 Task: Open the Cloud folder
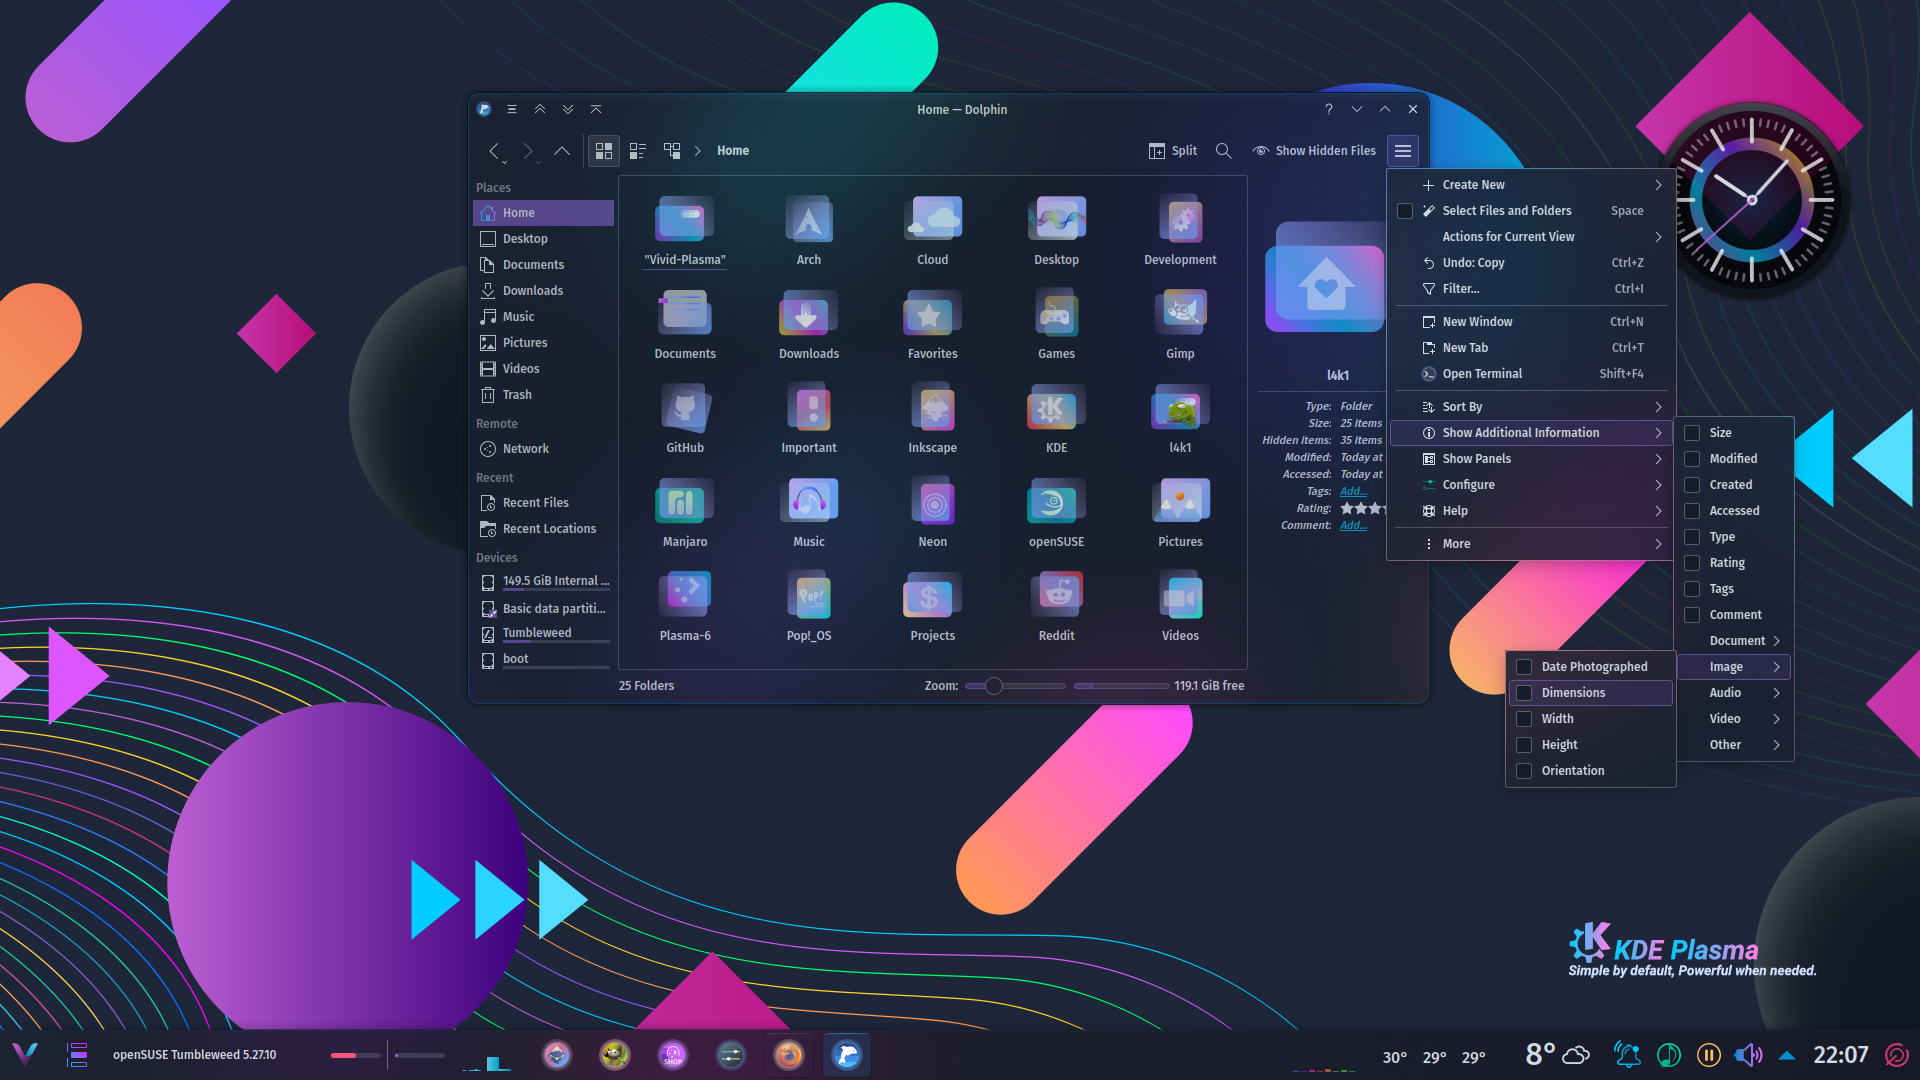point(933,232)
